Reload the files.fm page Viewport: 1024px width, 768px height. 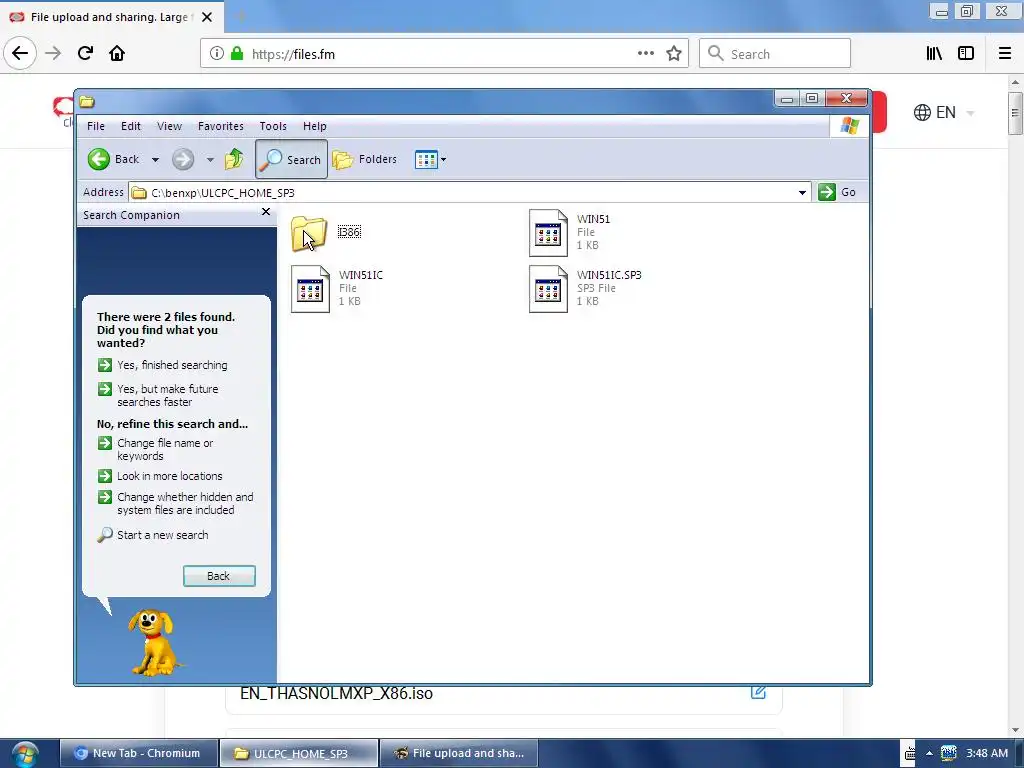85,53
